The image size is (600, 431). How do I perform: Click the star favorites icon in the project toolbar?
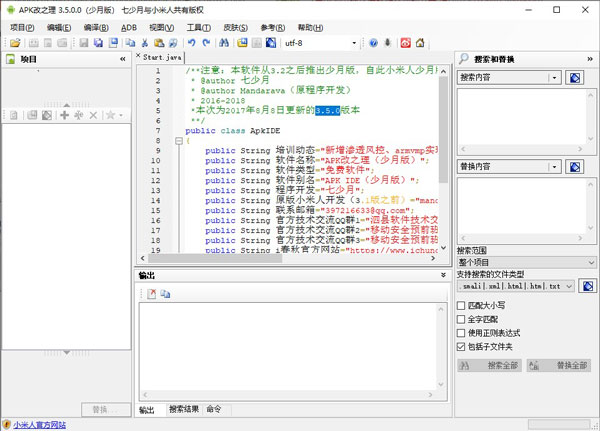[110, 115]
